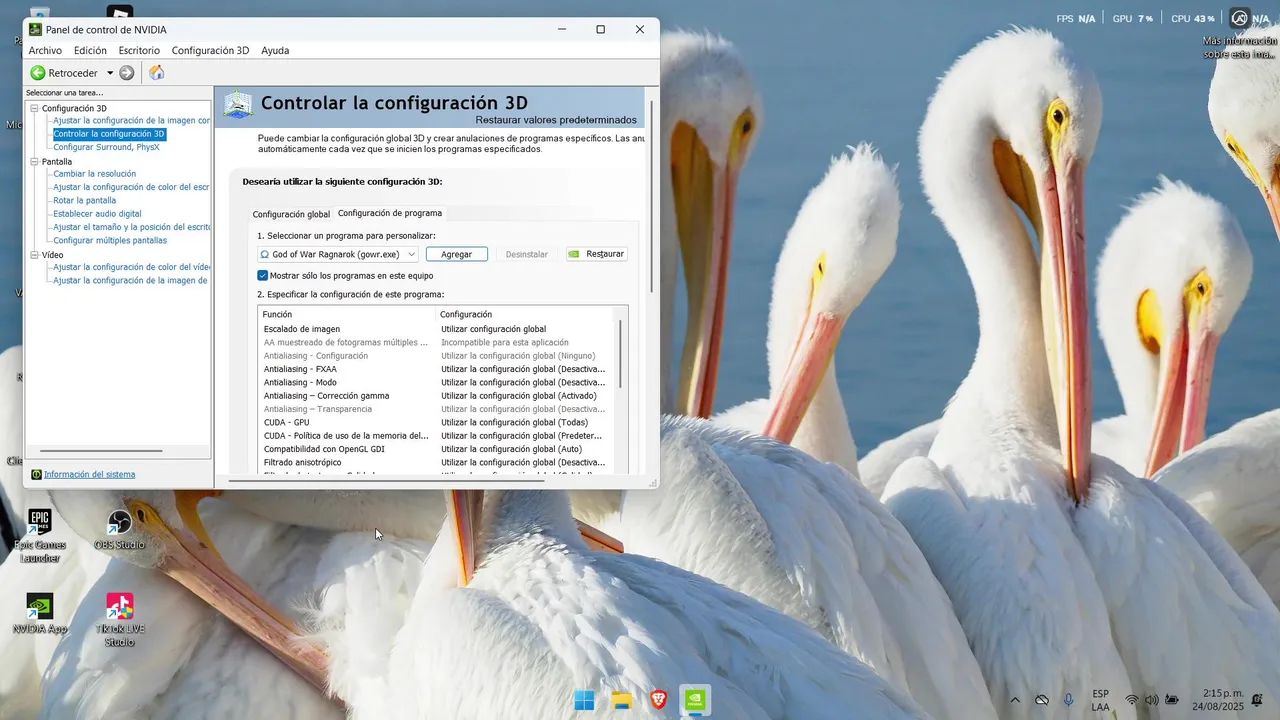Screen dimensions: 1280x720
Task: Click Restaurar valores predeterminados link
Action: tap(556, 120)
